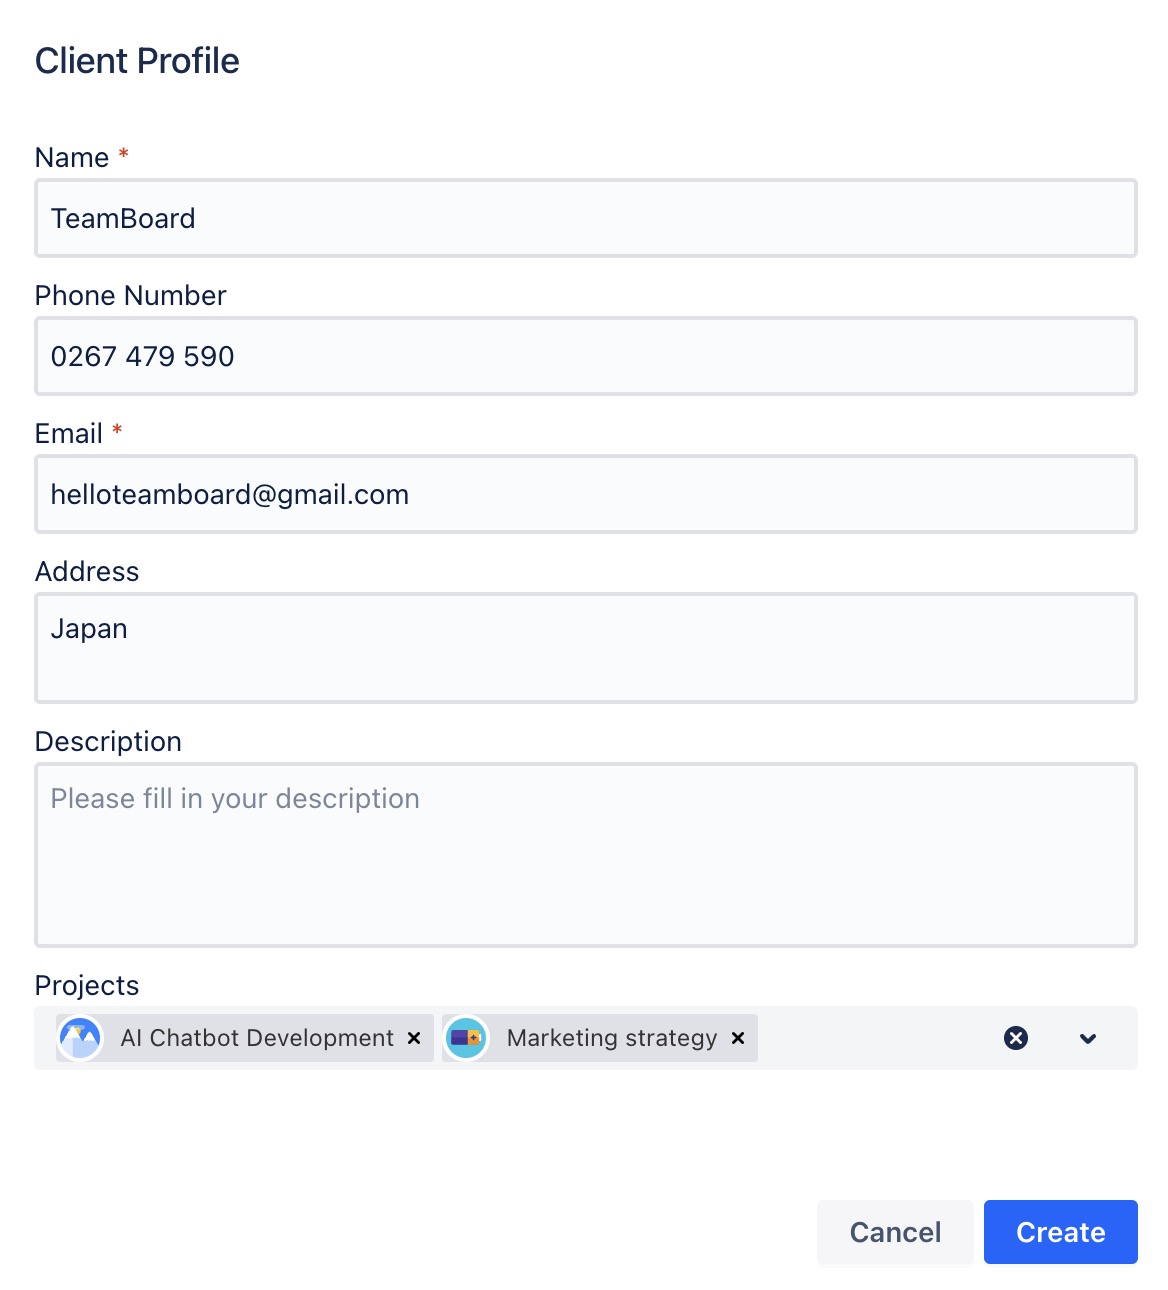Viewport: 1168px width, 1290px height.
Task: Click the Client Profile heading
Action: 138,61
